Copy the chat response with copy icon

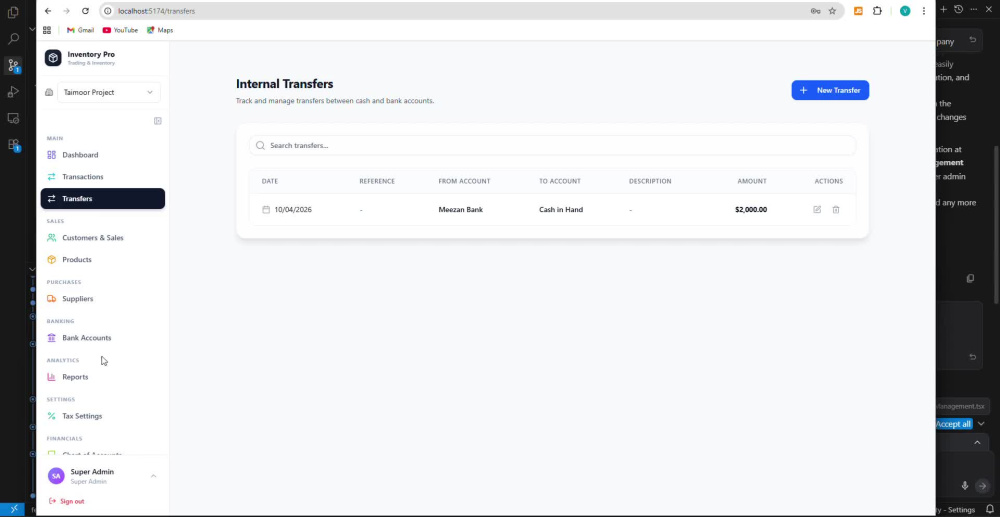click(x=970, y=278)
